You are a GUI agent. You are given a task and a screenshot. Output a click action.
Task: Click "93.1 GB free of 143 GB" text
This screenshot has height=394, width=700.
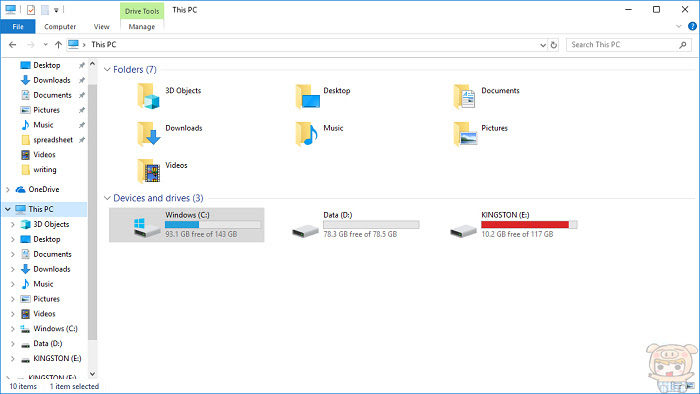pyautogui.click(x=201, y=234)
